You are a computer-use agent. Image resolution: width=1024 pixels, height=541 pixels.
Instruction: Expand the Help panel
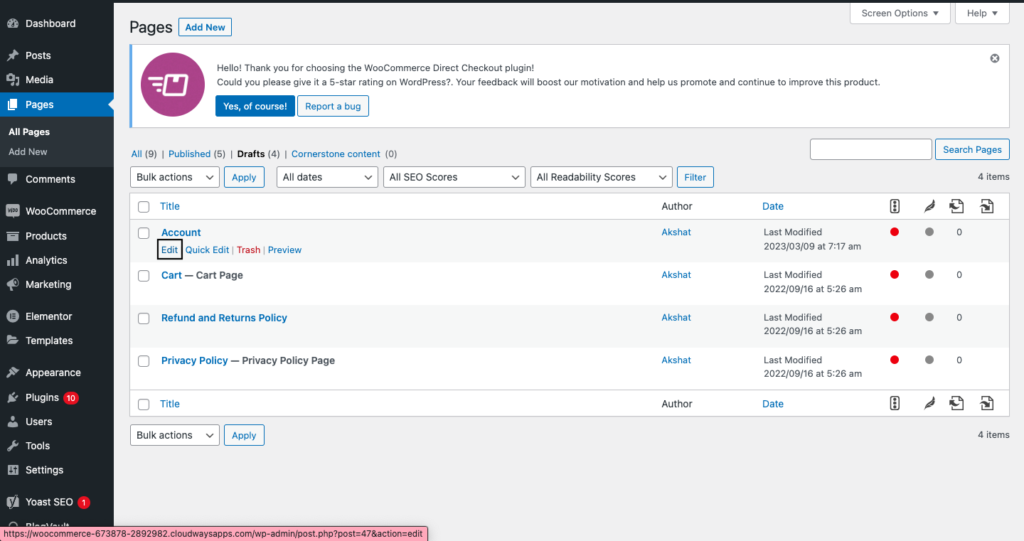click(x=982, y=13)
